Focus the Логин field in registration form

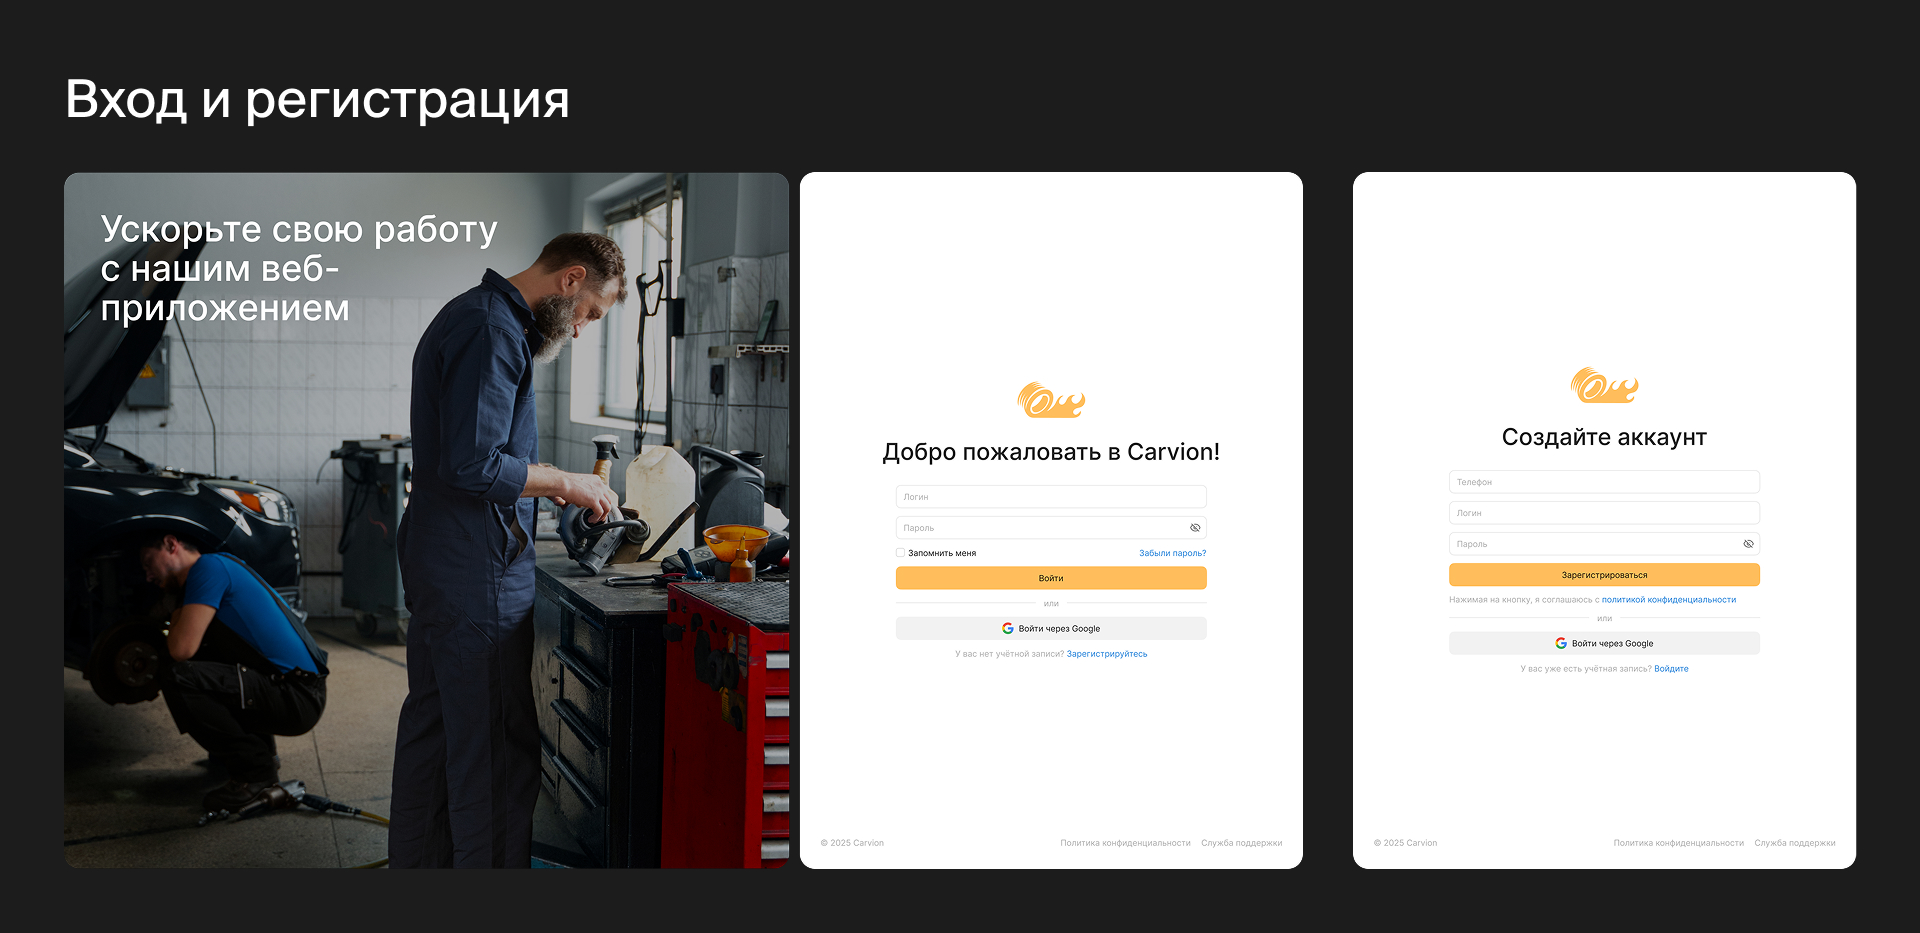tap(1604, 513)
